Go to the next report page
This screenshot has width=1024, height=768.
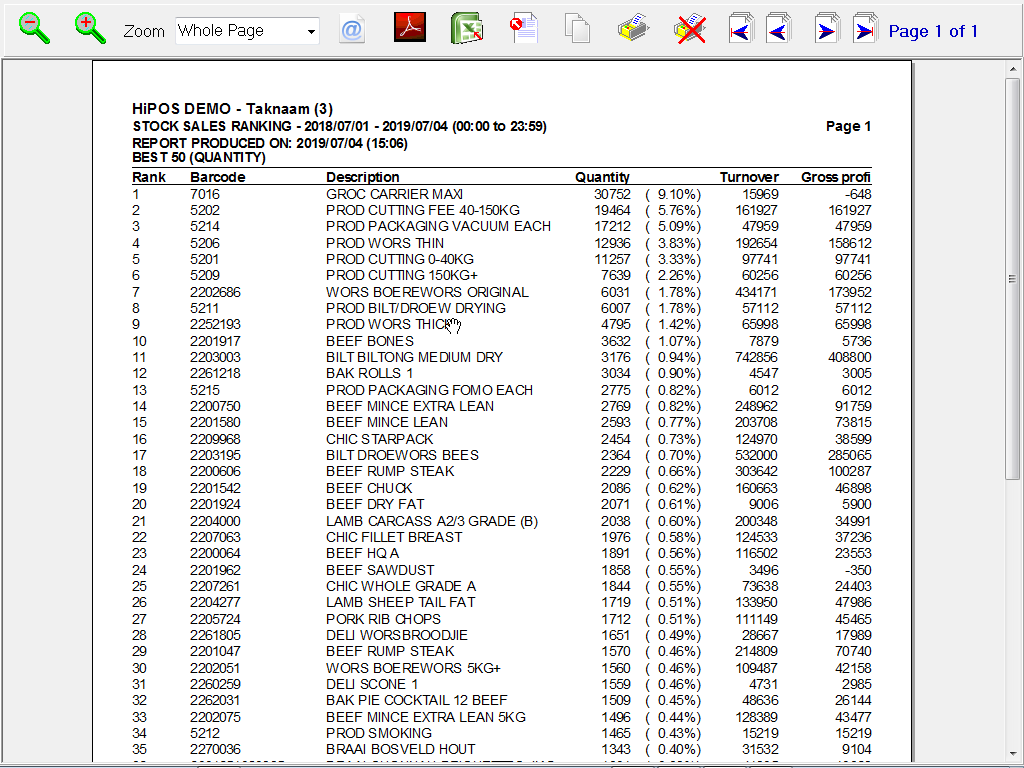(827, 29)
